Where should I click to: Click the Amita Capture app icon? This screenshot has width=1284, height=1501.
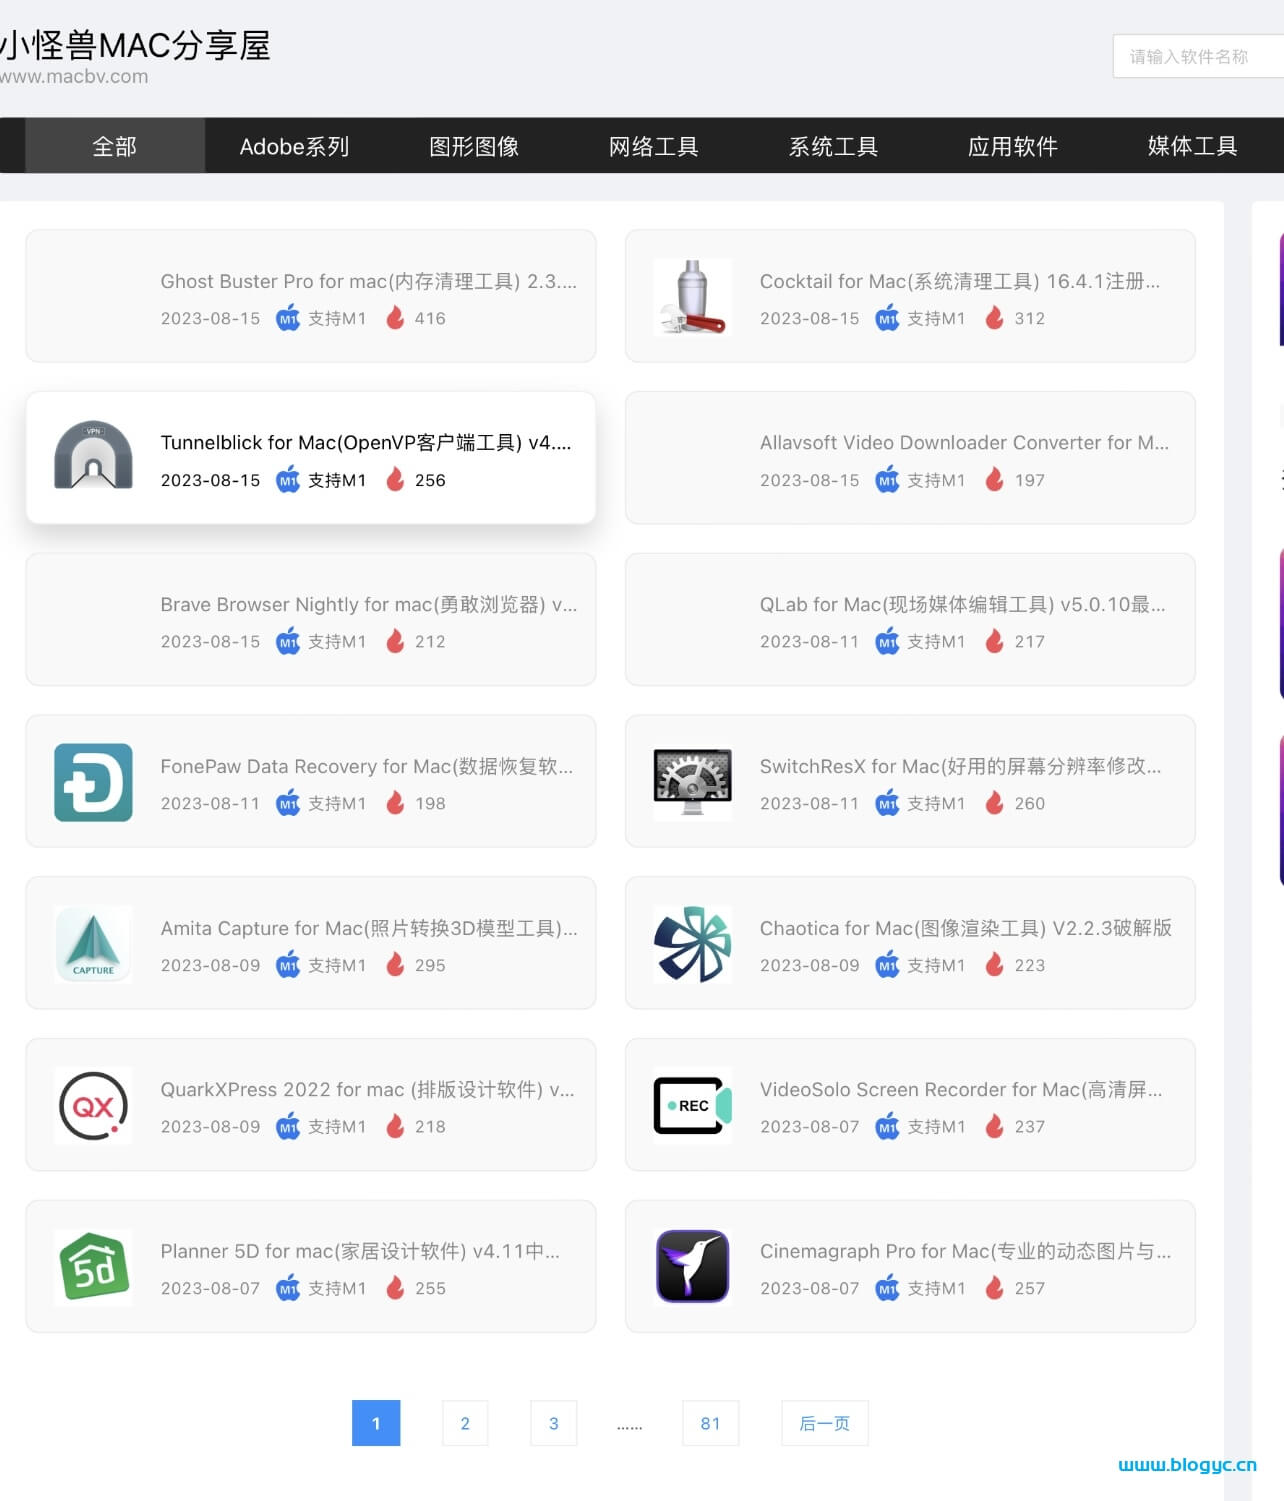pyautogui.click(x=93, y=944)
